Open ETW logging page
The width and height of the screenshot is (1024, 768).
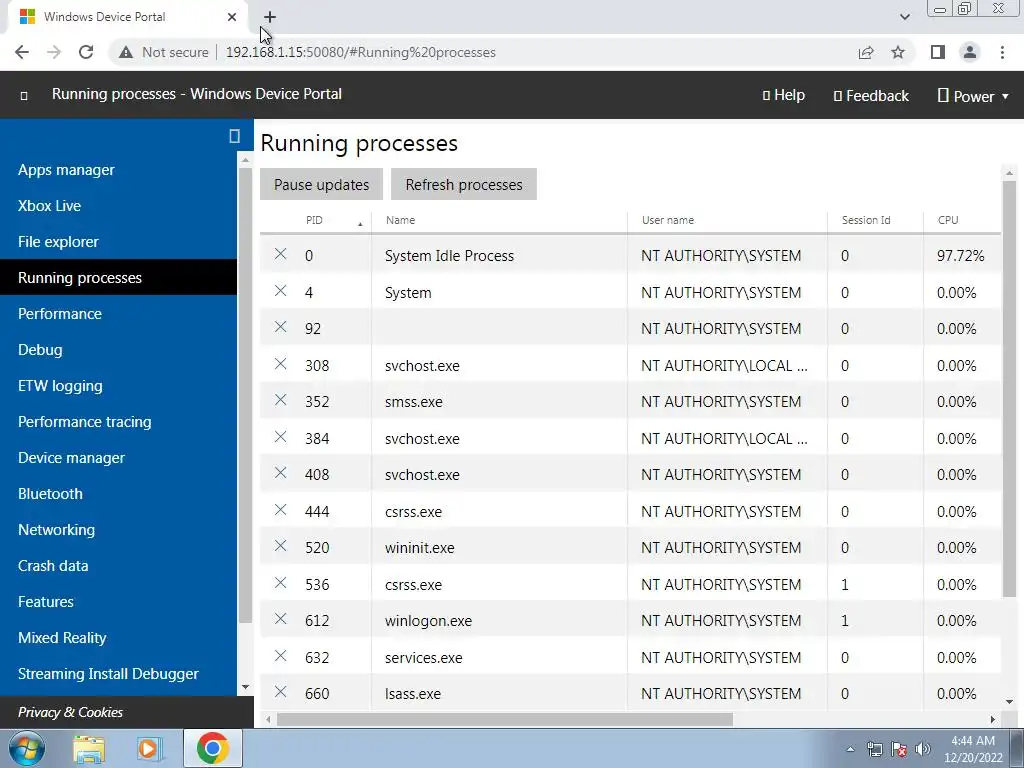coord(60,385)
